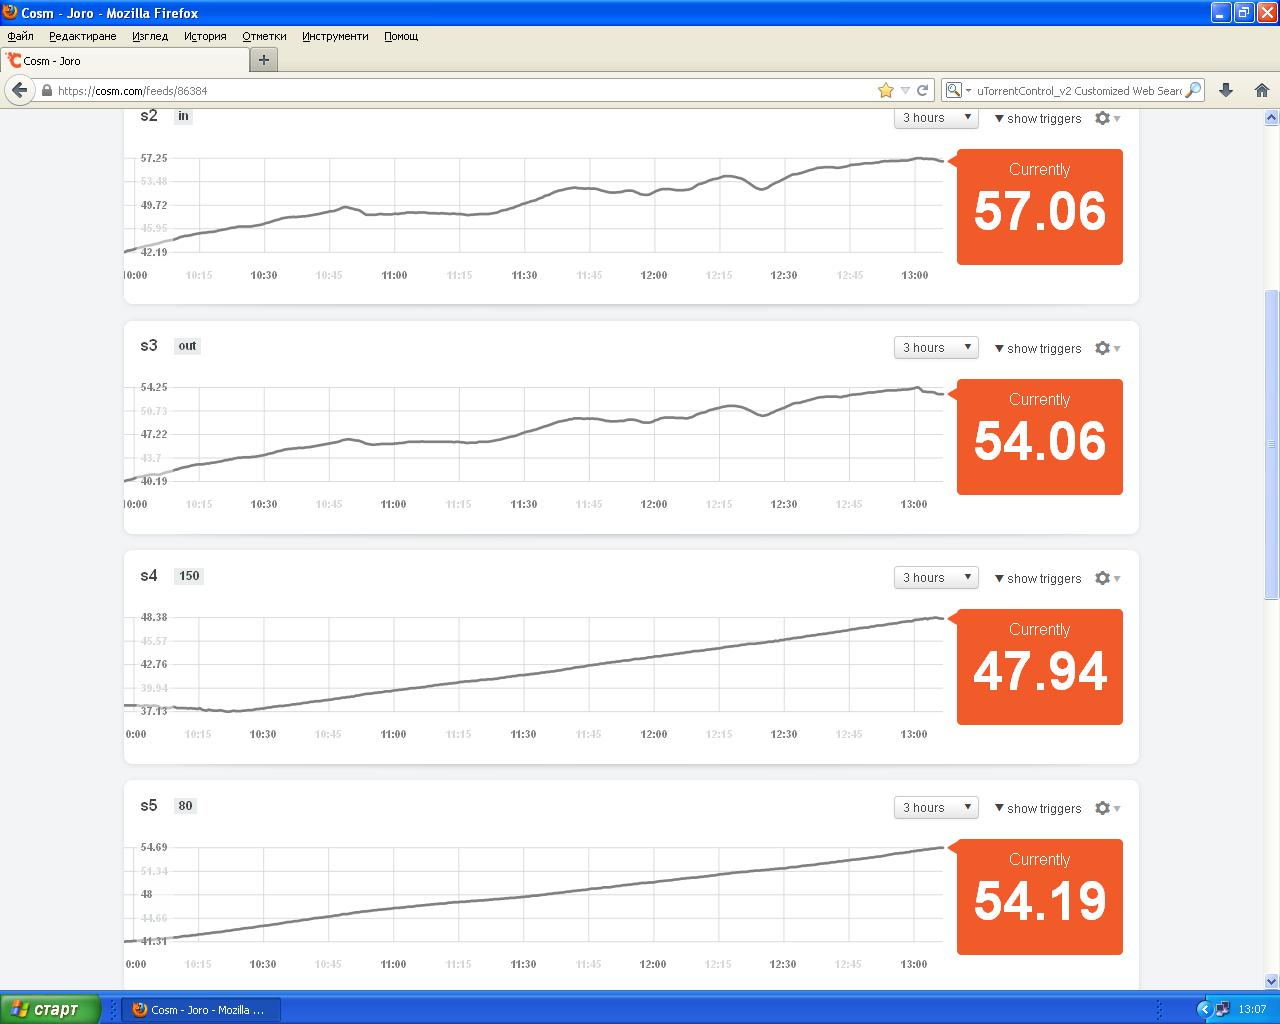Open the Инструменти menu

pyautogui.click(x=335, y=36)
